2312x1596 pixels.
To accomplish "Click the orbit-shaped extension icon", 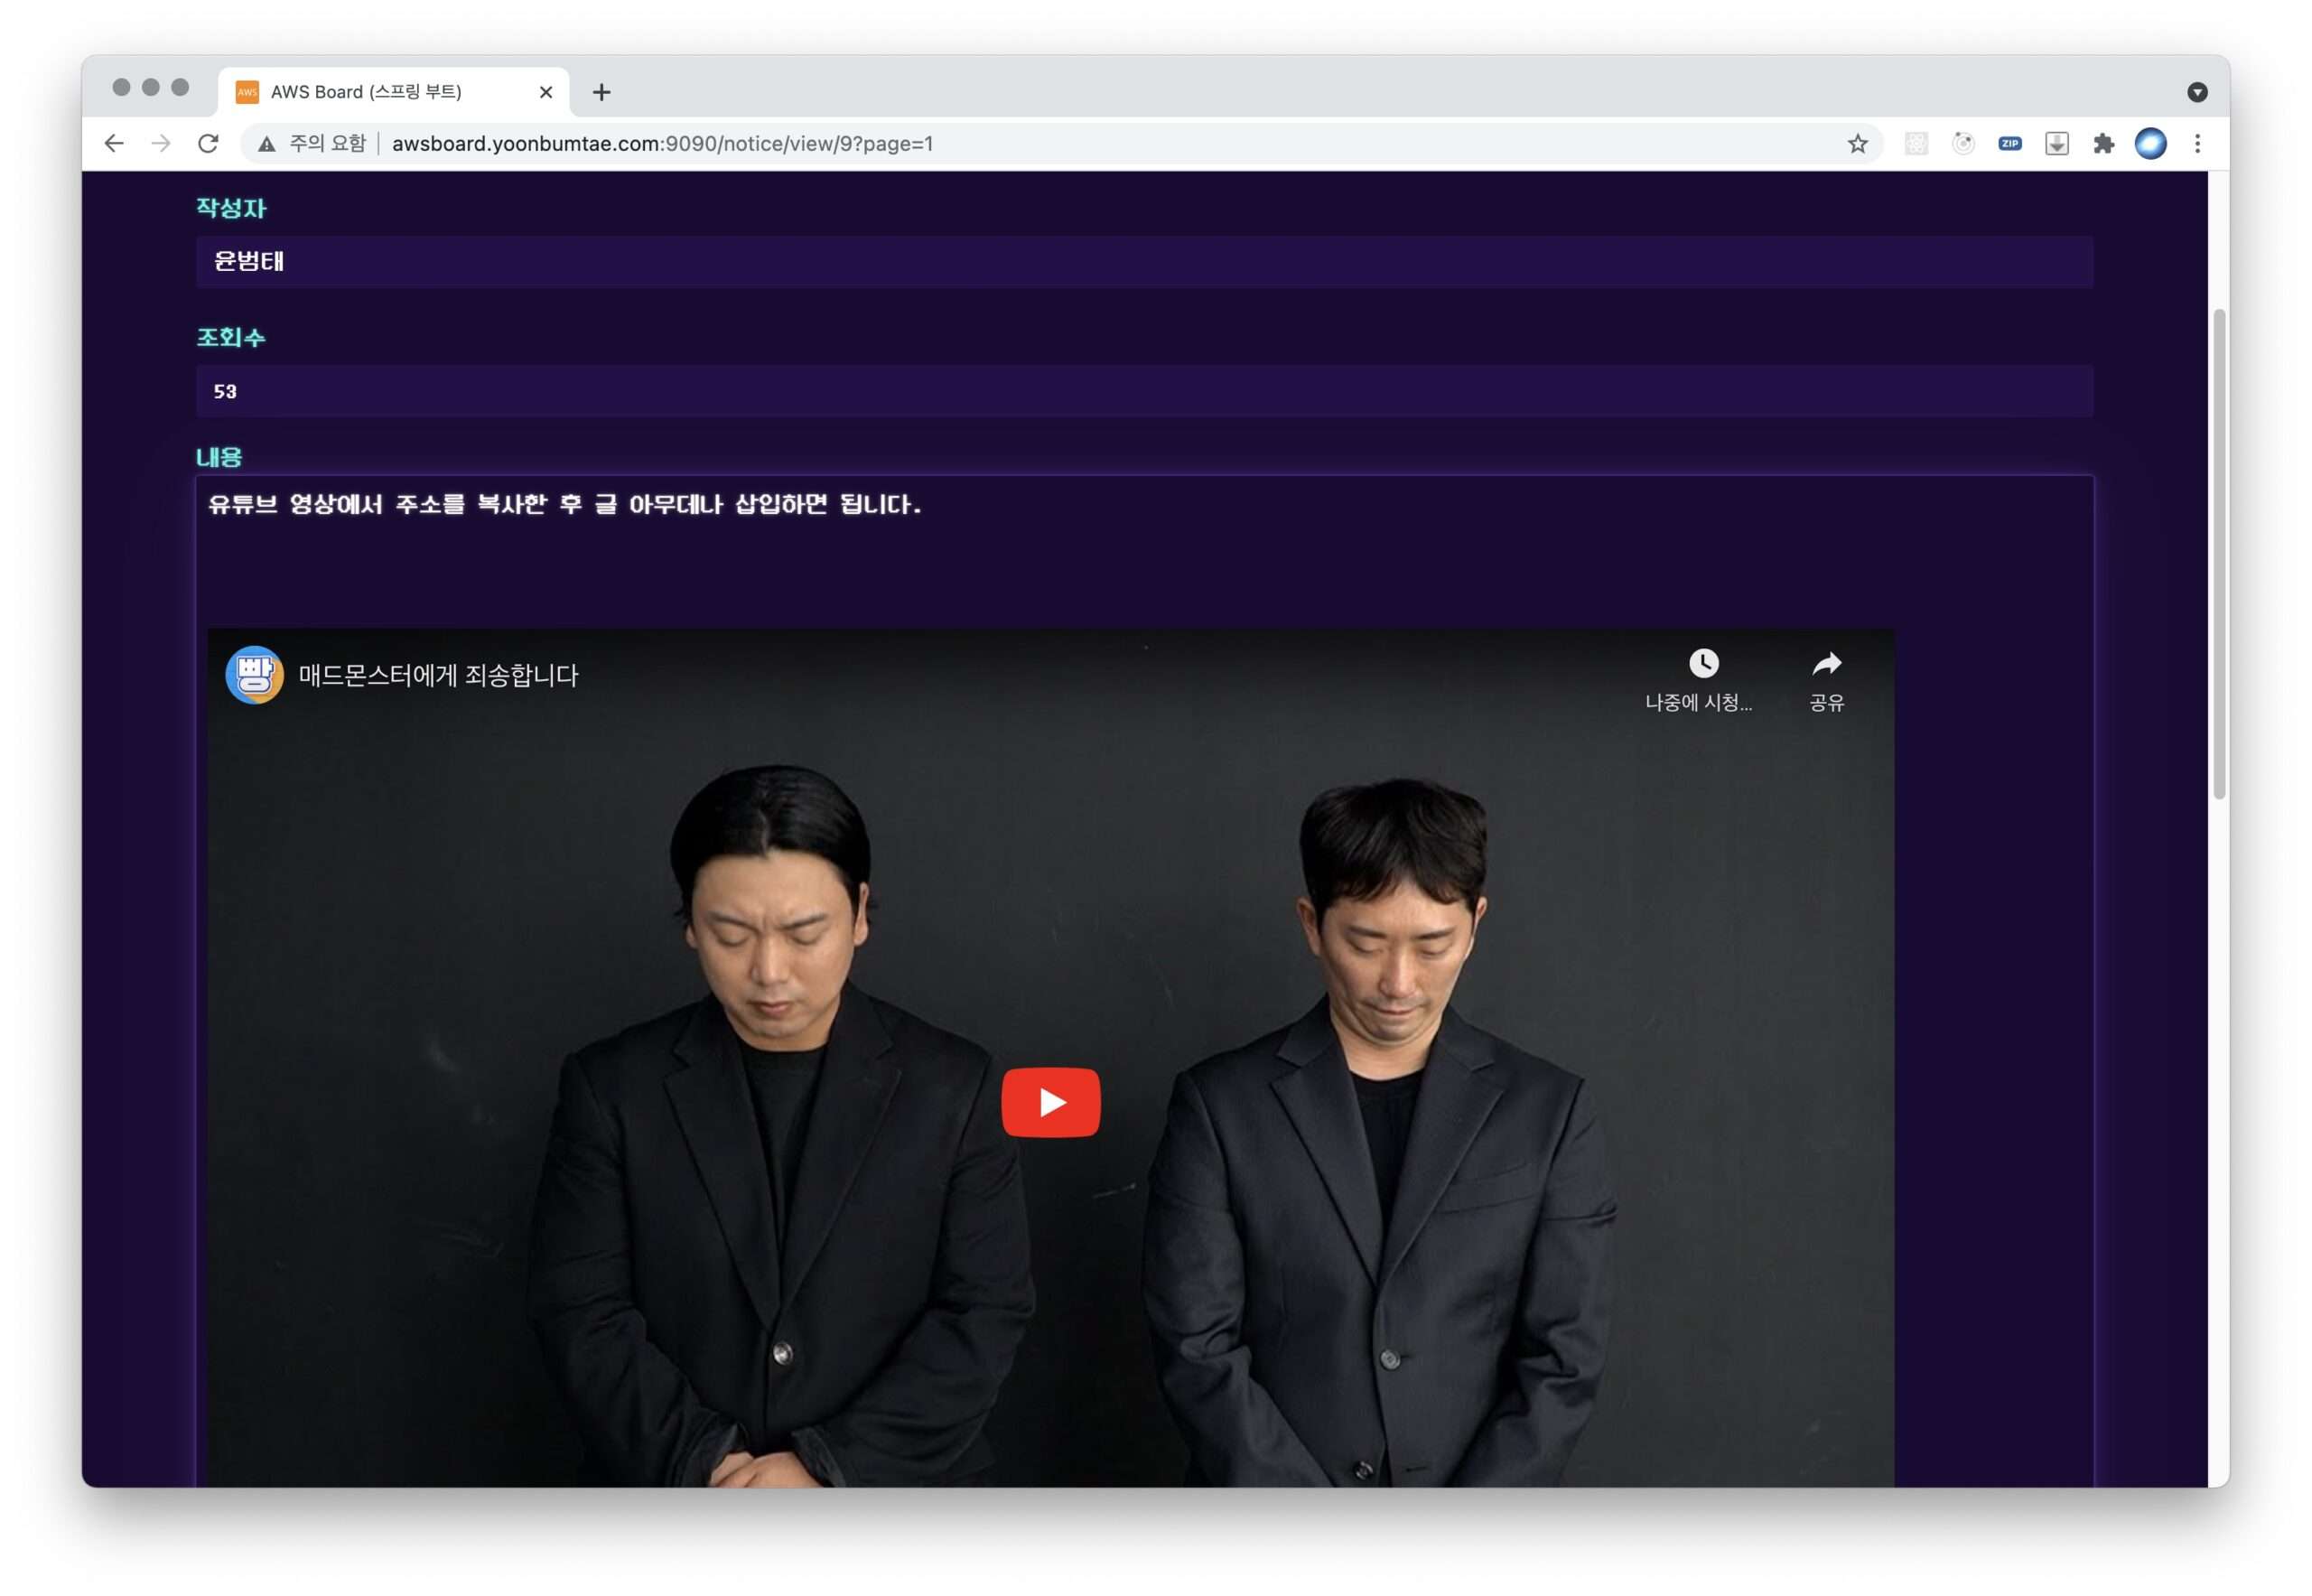I will click(1963, 144).
